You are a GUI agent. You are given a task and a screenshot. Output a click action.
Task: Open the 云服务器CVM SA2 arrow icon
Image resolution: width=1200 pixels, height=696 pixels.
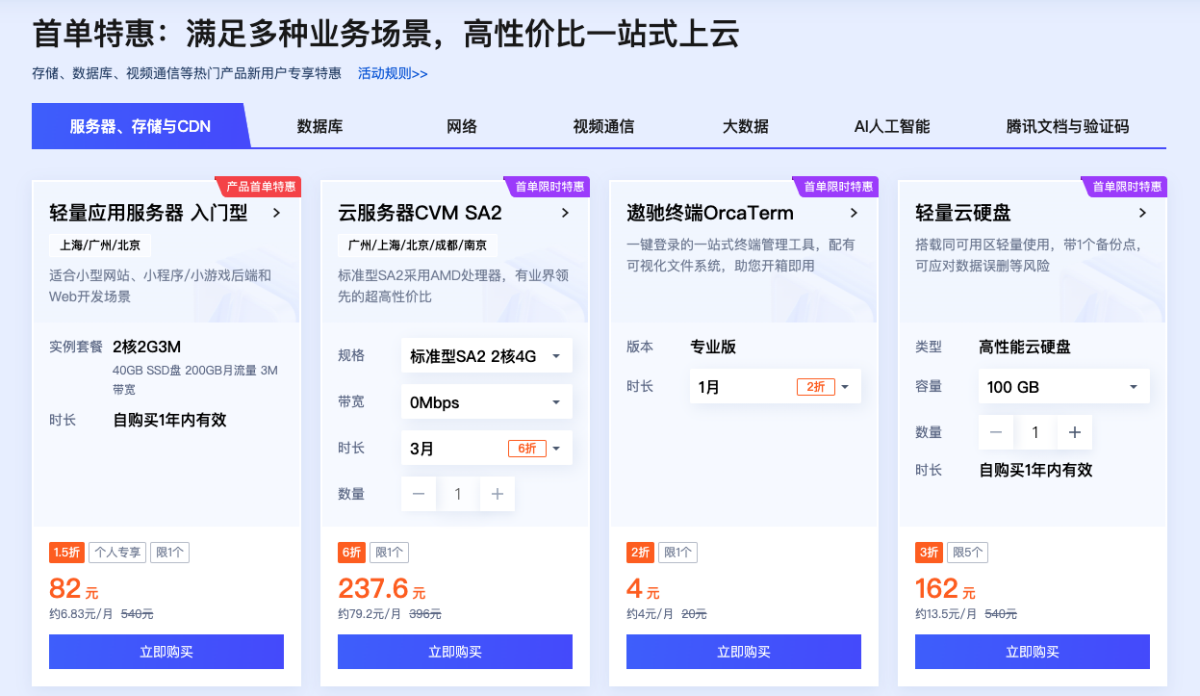(x=565, y=212)
